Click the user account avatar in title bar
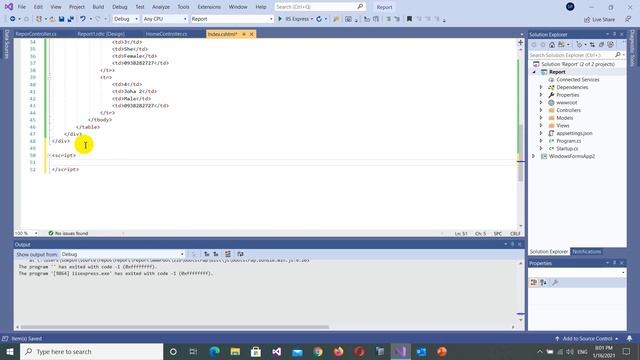Image resolution: width=640 pixels, height=360 pixels. (570, 7)
